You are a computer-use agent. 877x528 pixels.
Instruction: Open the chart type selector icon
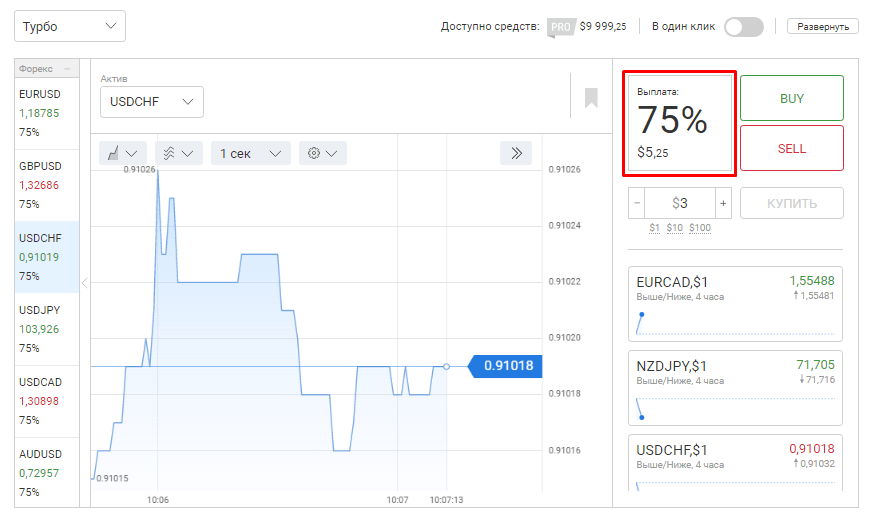click(x=123, y=153)
